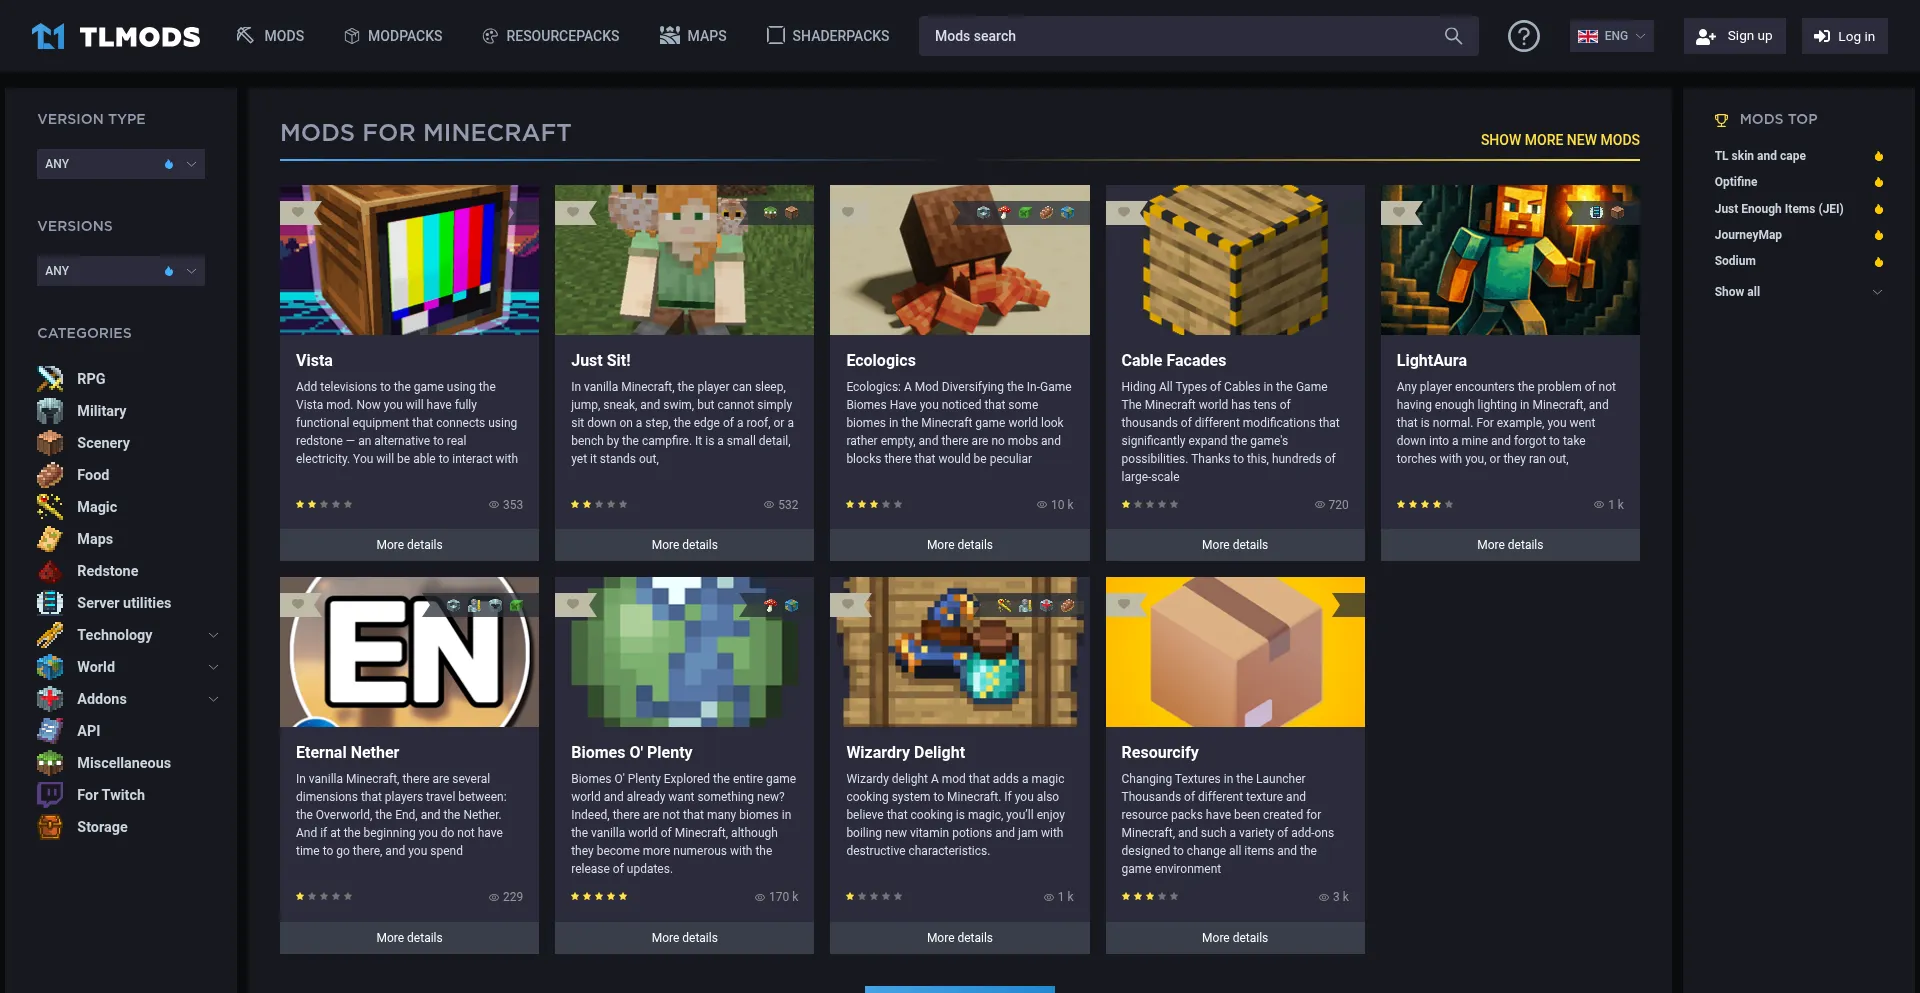Open the Cable Facades thumbnail image

1235,260
